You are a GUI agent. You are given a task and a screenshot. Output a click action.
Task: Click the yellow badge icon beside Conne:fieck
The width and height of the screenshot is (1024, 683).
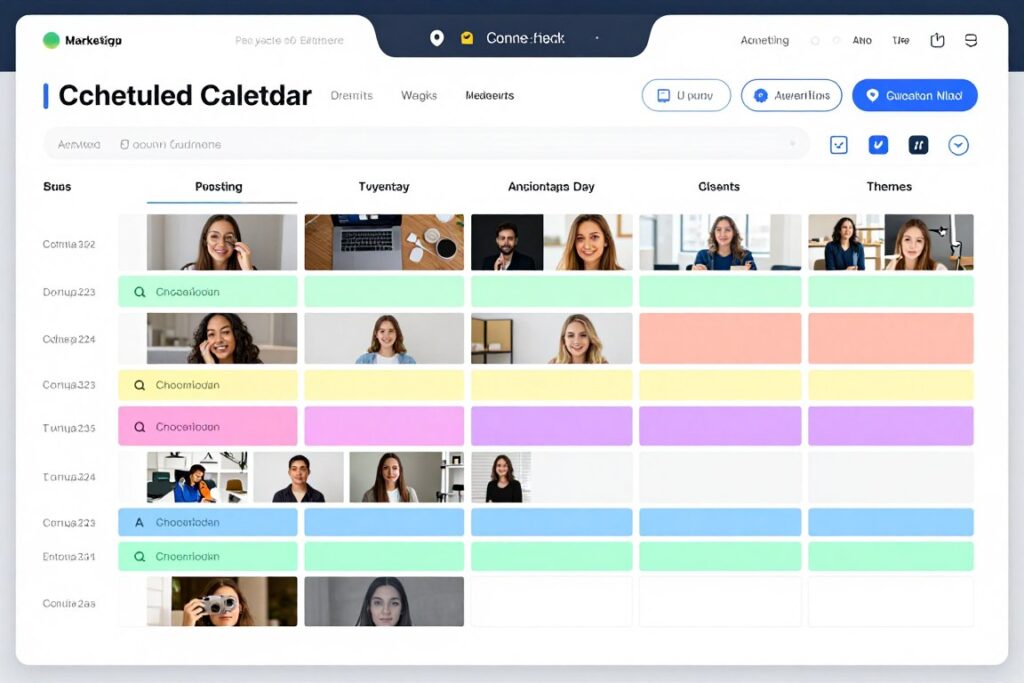point(467,38)
